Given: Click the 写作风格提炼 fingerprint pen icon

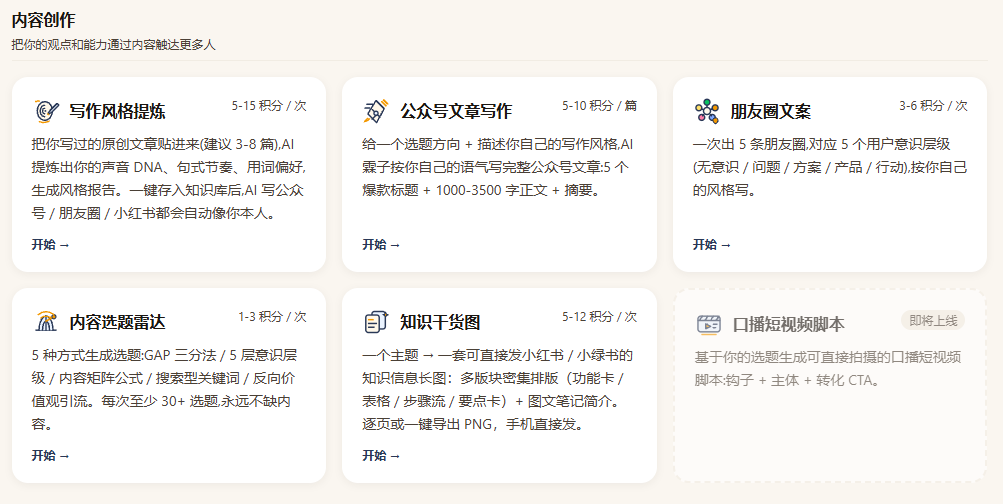Looking at the screenshot, I should pyautogui.click(x=46, y=111).
